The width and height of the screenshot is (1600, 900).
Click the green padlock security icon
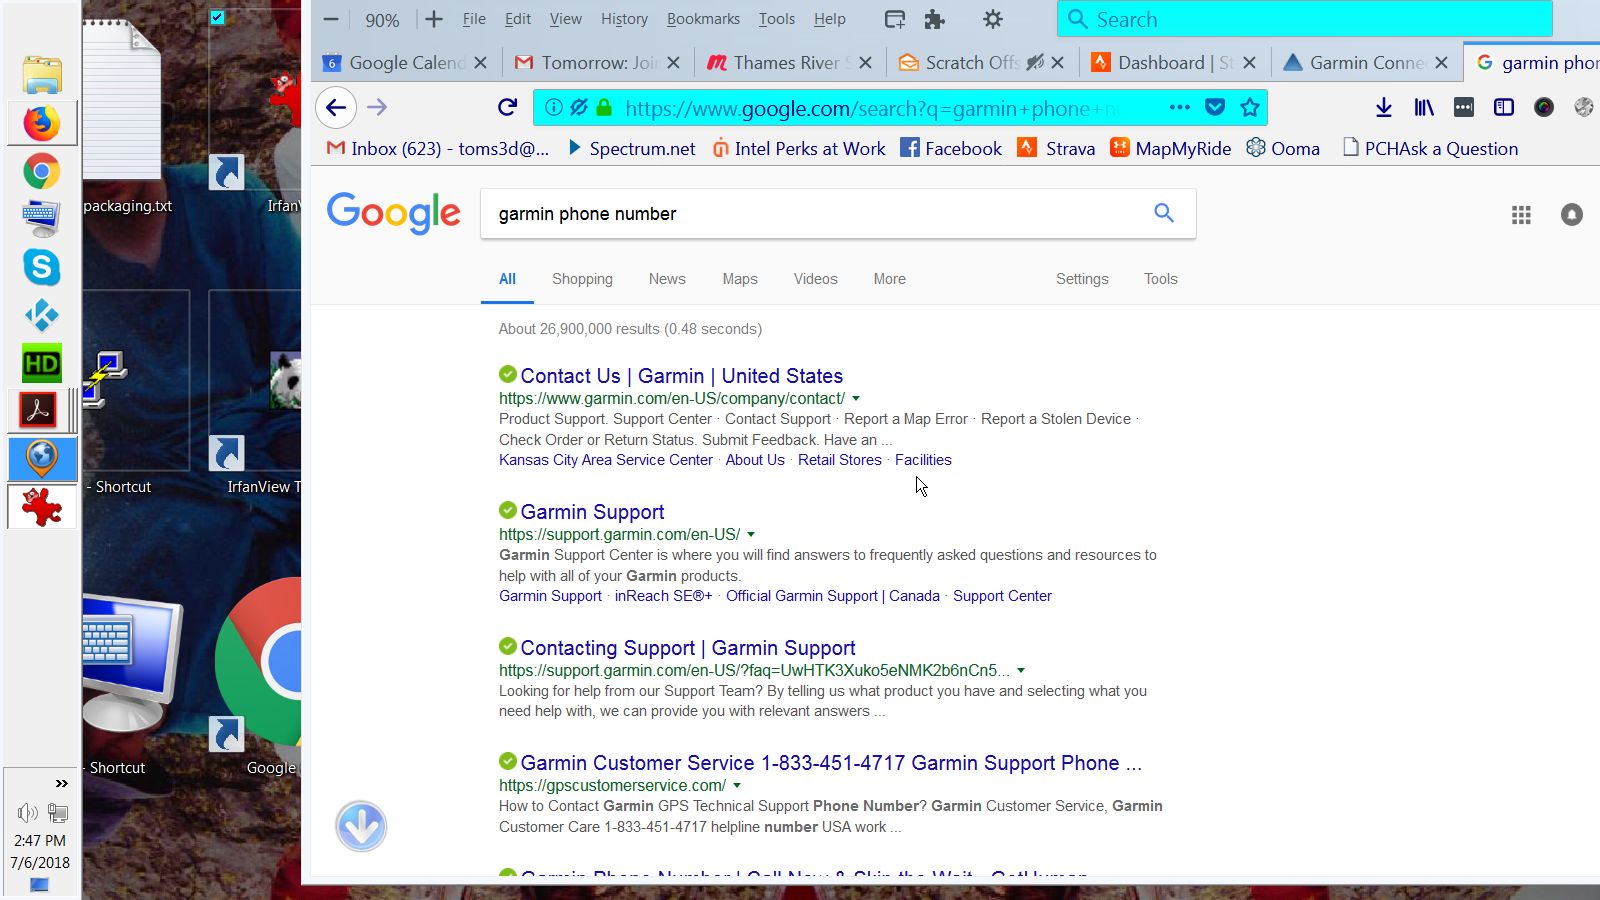coord(604,107)
